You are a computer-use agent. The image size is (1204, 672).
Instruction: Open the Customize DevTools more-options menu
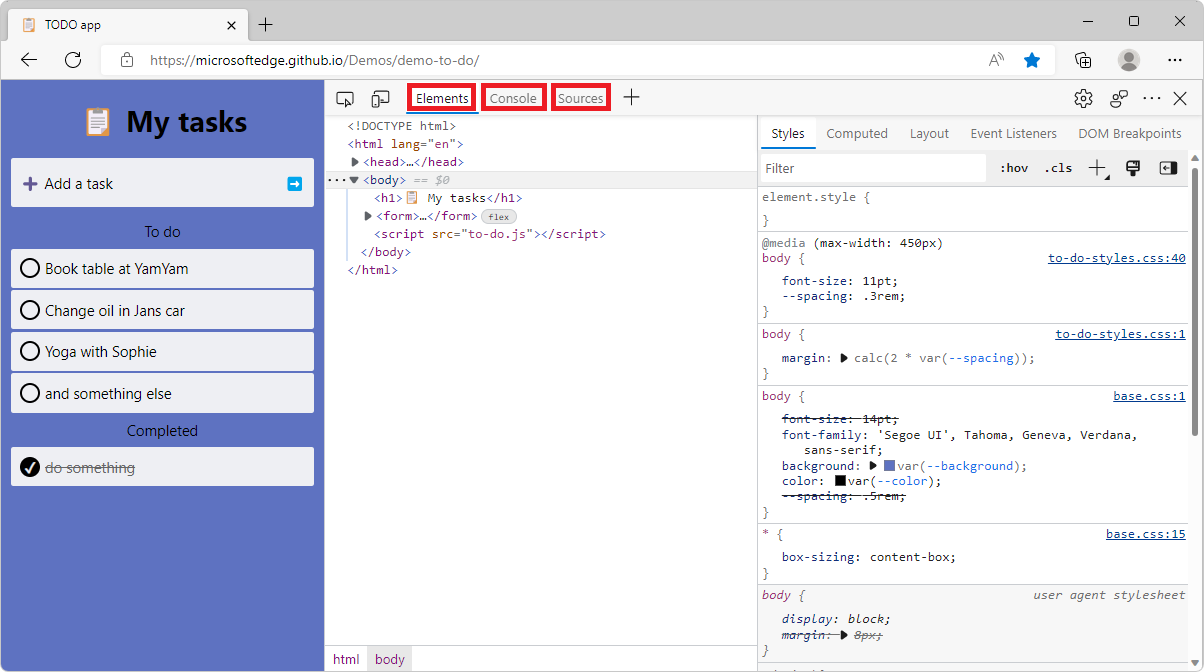point(1152,97)
